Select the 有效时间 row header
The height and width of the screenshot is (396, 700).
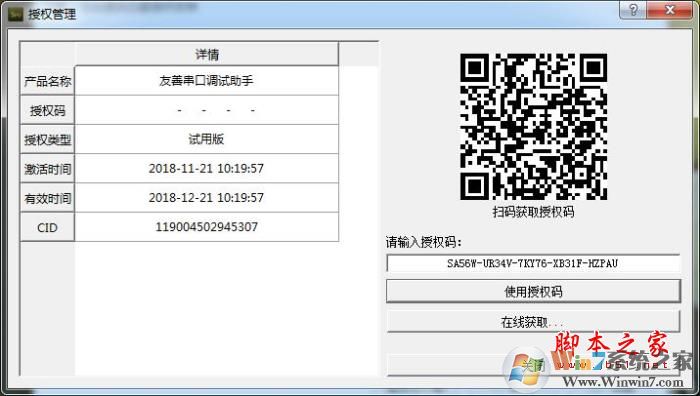coord(47,198)
